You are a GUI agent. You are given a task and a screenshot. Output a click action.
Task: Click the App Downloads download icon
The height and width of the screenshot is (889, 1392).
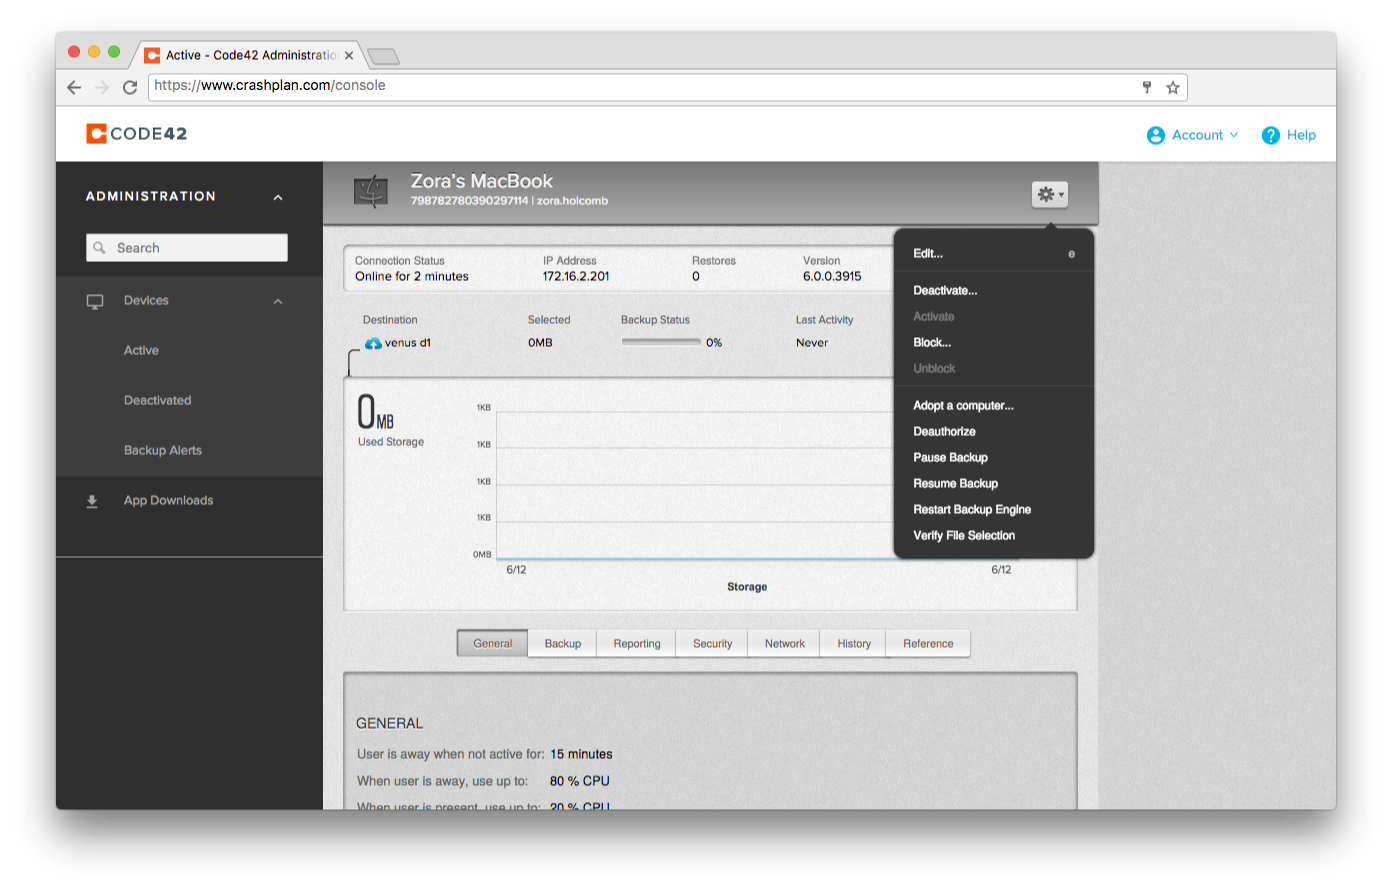92,501
